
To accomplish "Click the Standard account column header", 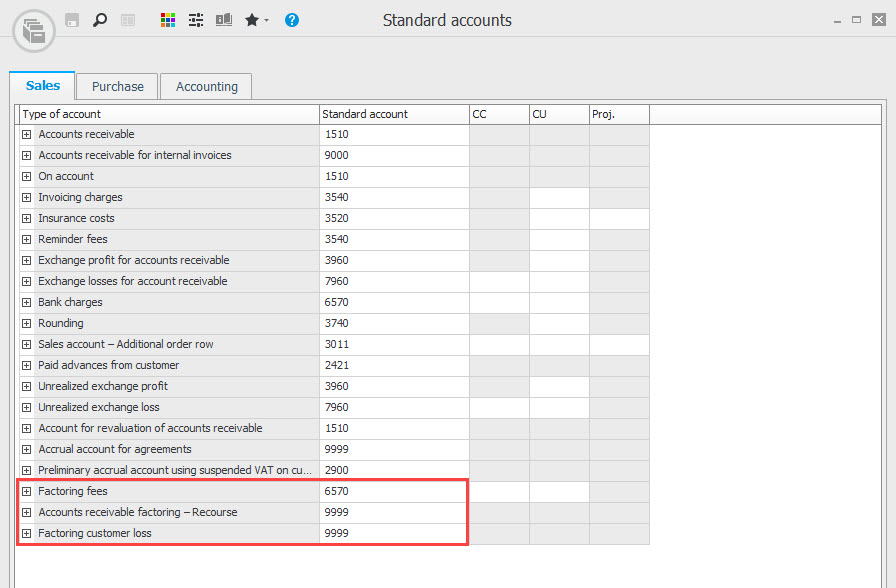I will click(x=394, y=114).
